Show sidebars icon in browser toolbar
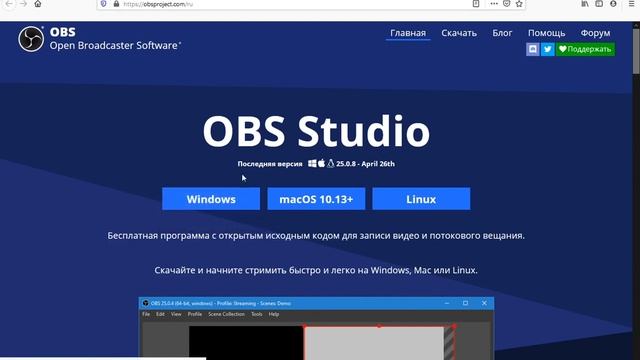640x360 pixels. [x=599, y=4]
